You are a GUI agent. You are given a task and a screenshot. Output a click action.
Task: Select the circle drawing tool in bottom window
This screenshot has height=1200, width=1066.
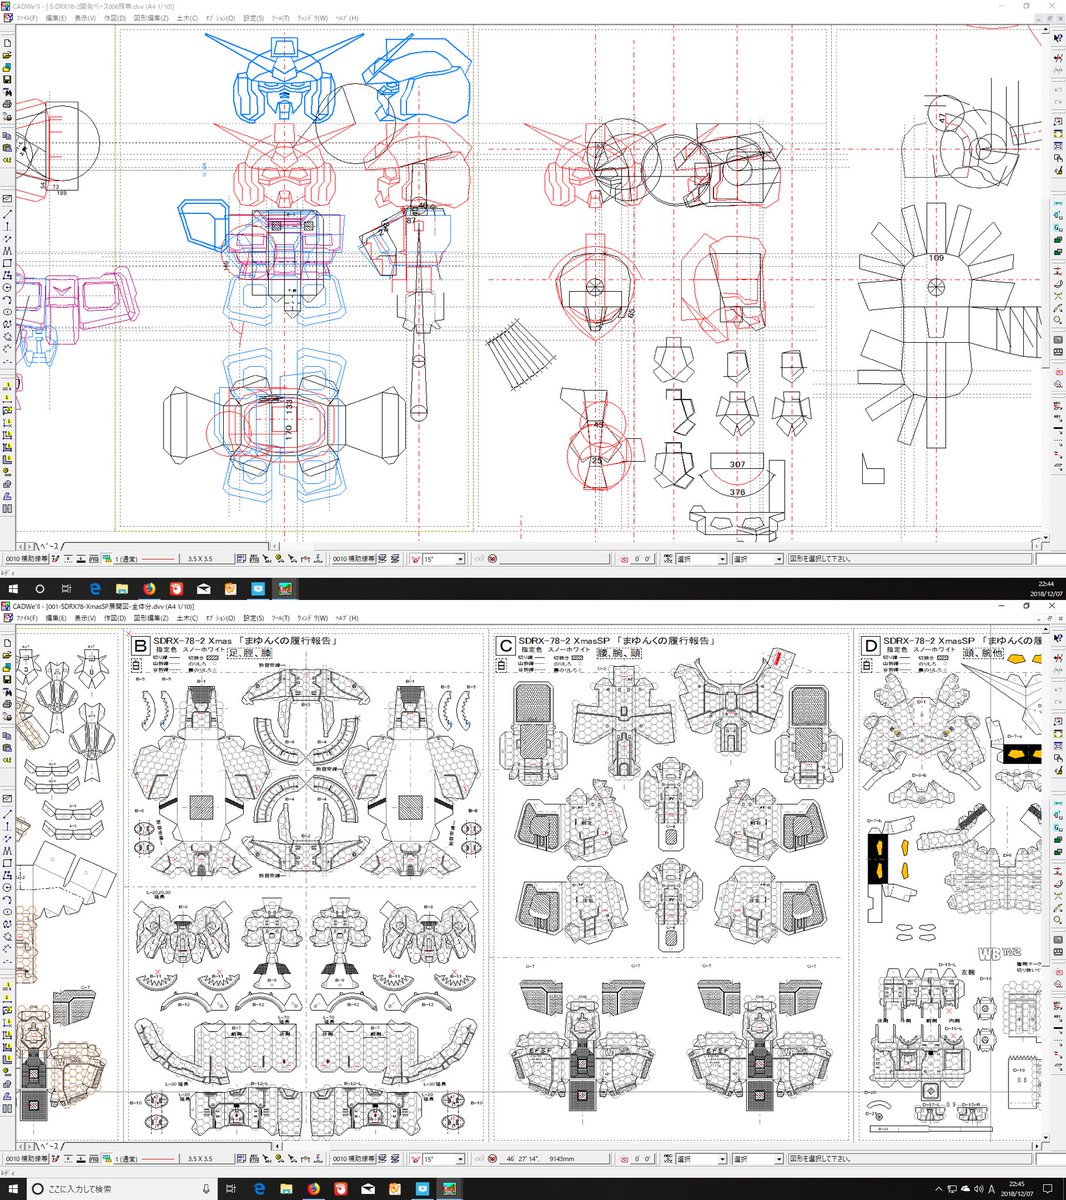[x=7, y=887]
